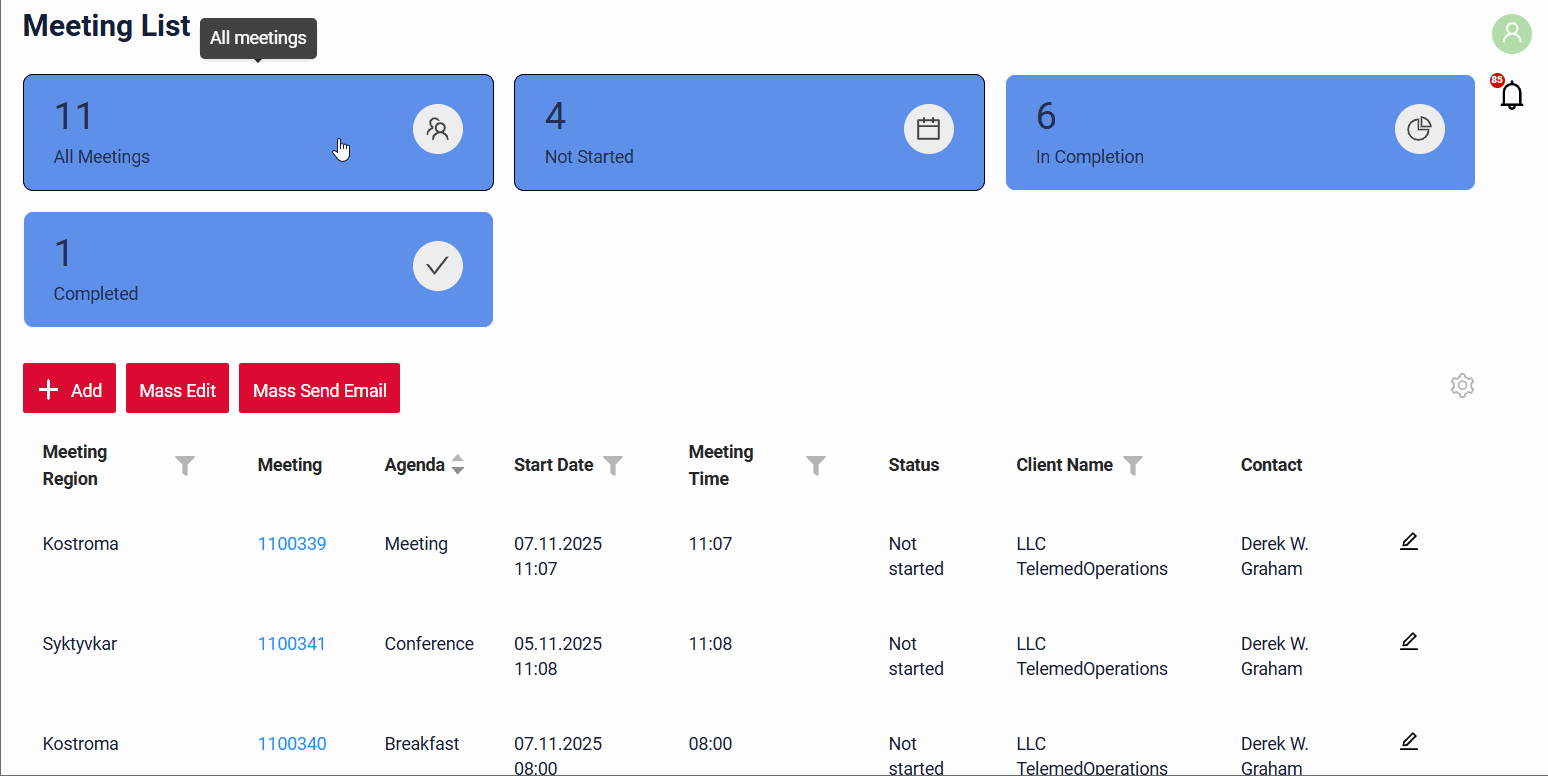Click the Mass Edit button

pos(177,389)
